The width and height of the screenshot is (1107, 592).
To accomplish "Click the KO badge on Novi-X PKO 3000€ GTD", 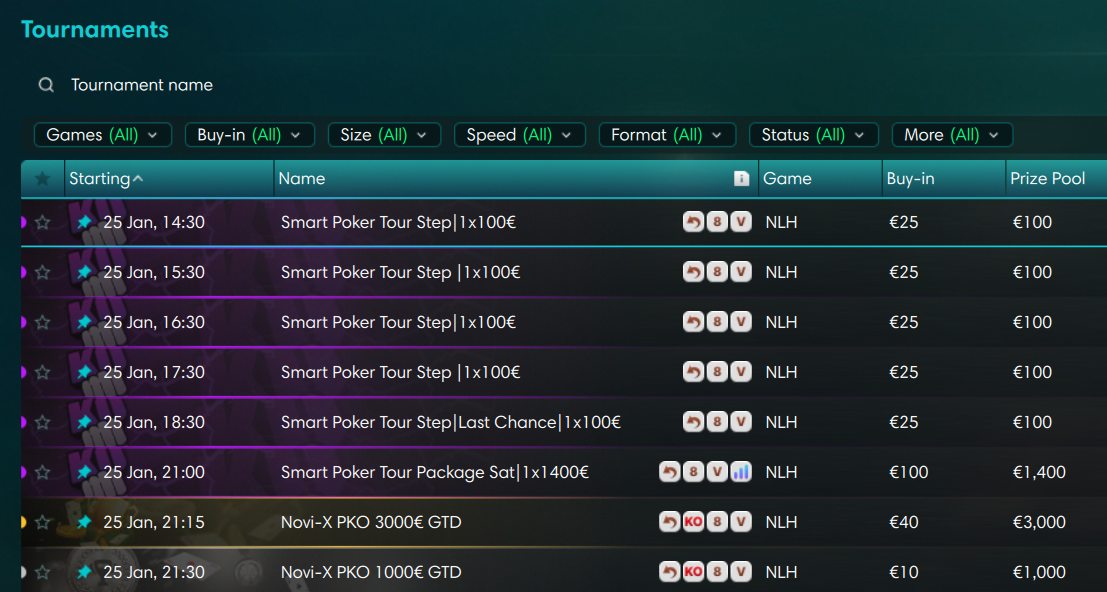I will pyautogui.click(x=693, y=522).
